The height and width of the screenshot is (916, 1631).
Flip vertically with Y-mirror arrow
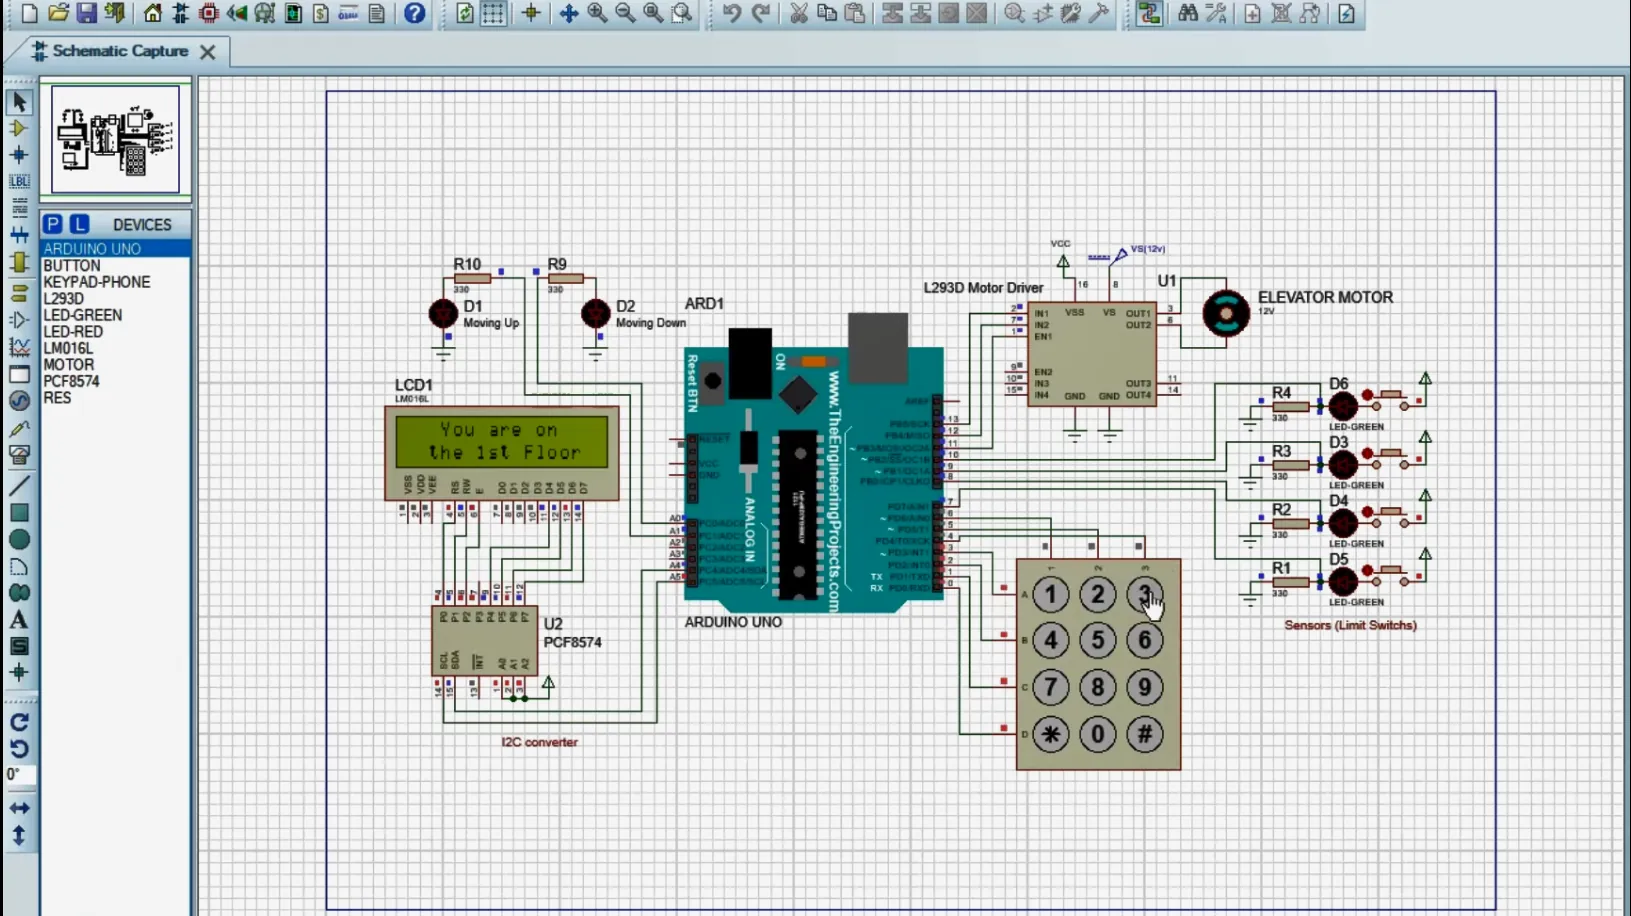[19, 835]
